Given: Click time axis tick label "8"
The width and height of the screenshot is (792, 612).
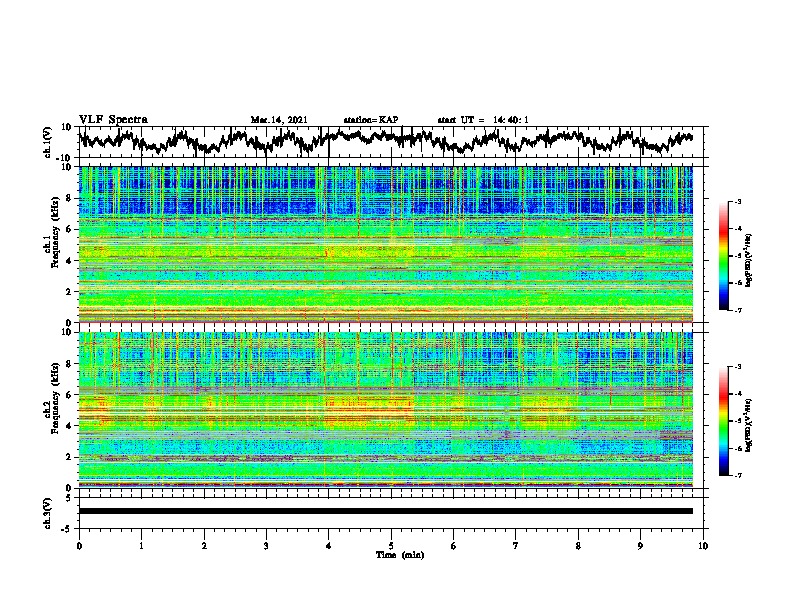Looking at the screenshot, I should pyautogui.click(x=578, y=546).
